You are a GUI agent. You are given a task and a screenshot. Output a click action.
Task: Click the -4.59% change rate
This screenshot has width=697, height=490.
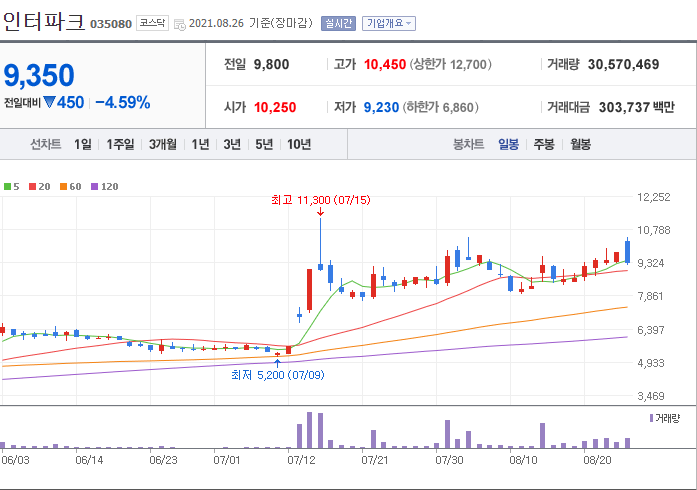point(123,103)
